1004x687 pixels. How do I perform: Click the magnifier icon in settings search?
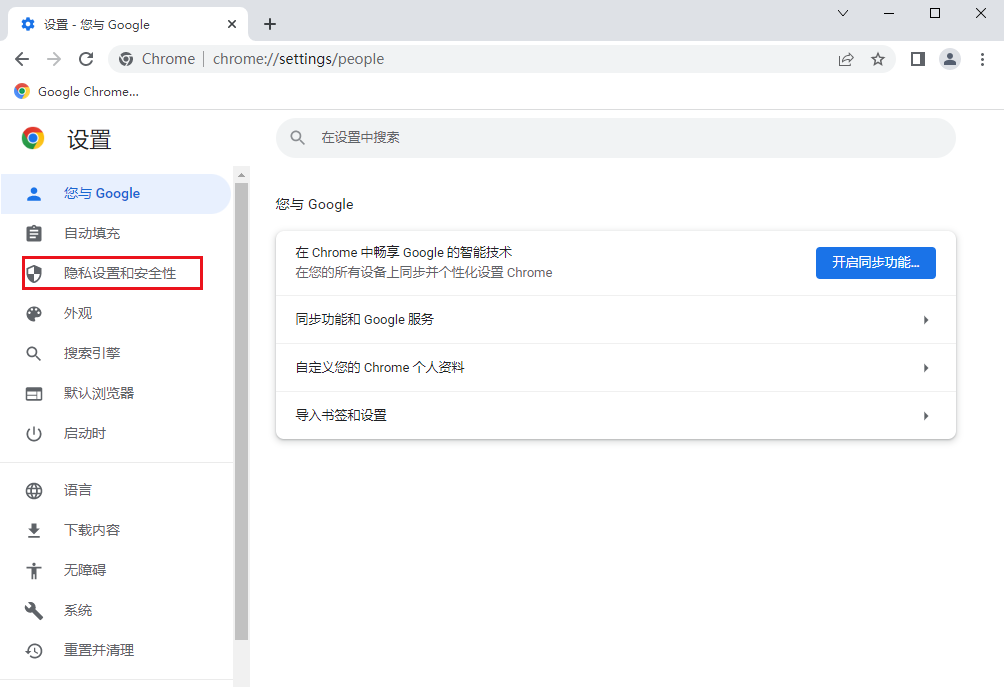[x=297, y=138]
